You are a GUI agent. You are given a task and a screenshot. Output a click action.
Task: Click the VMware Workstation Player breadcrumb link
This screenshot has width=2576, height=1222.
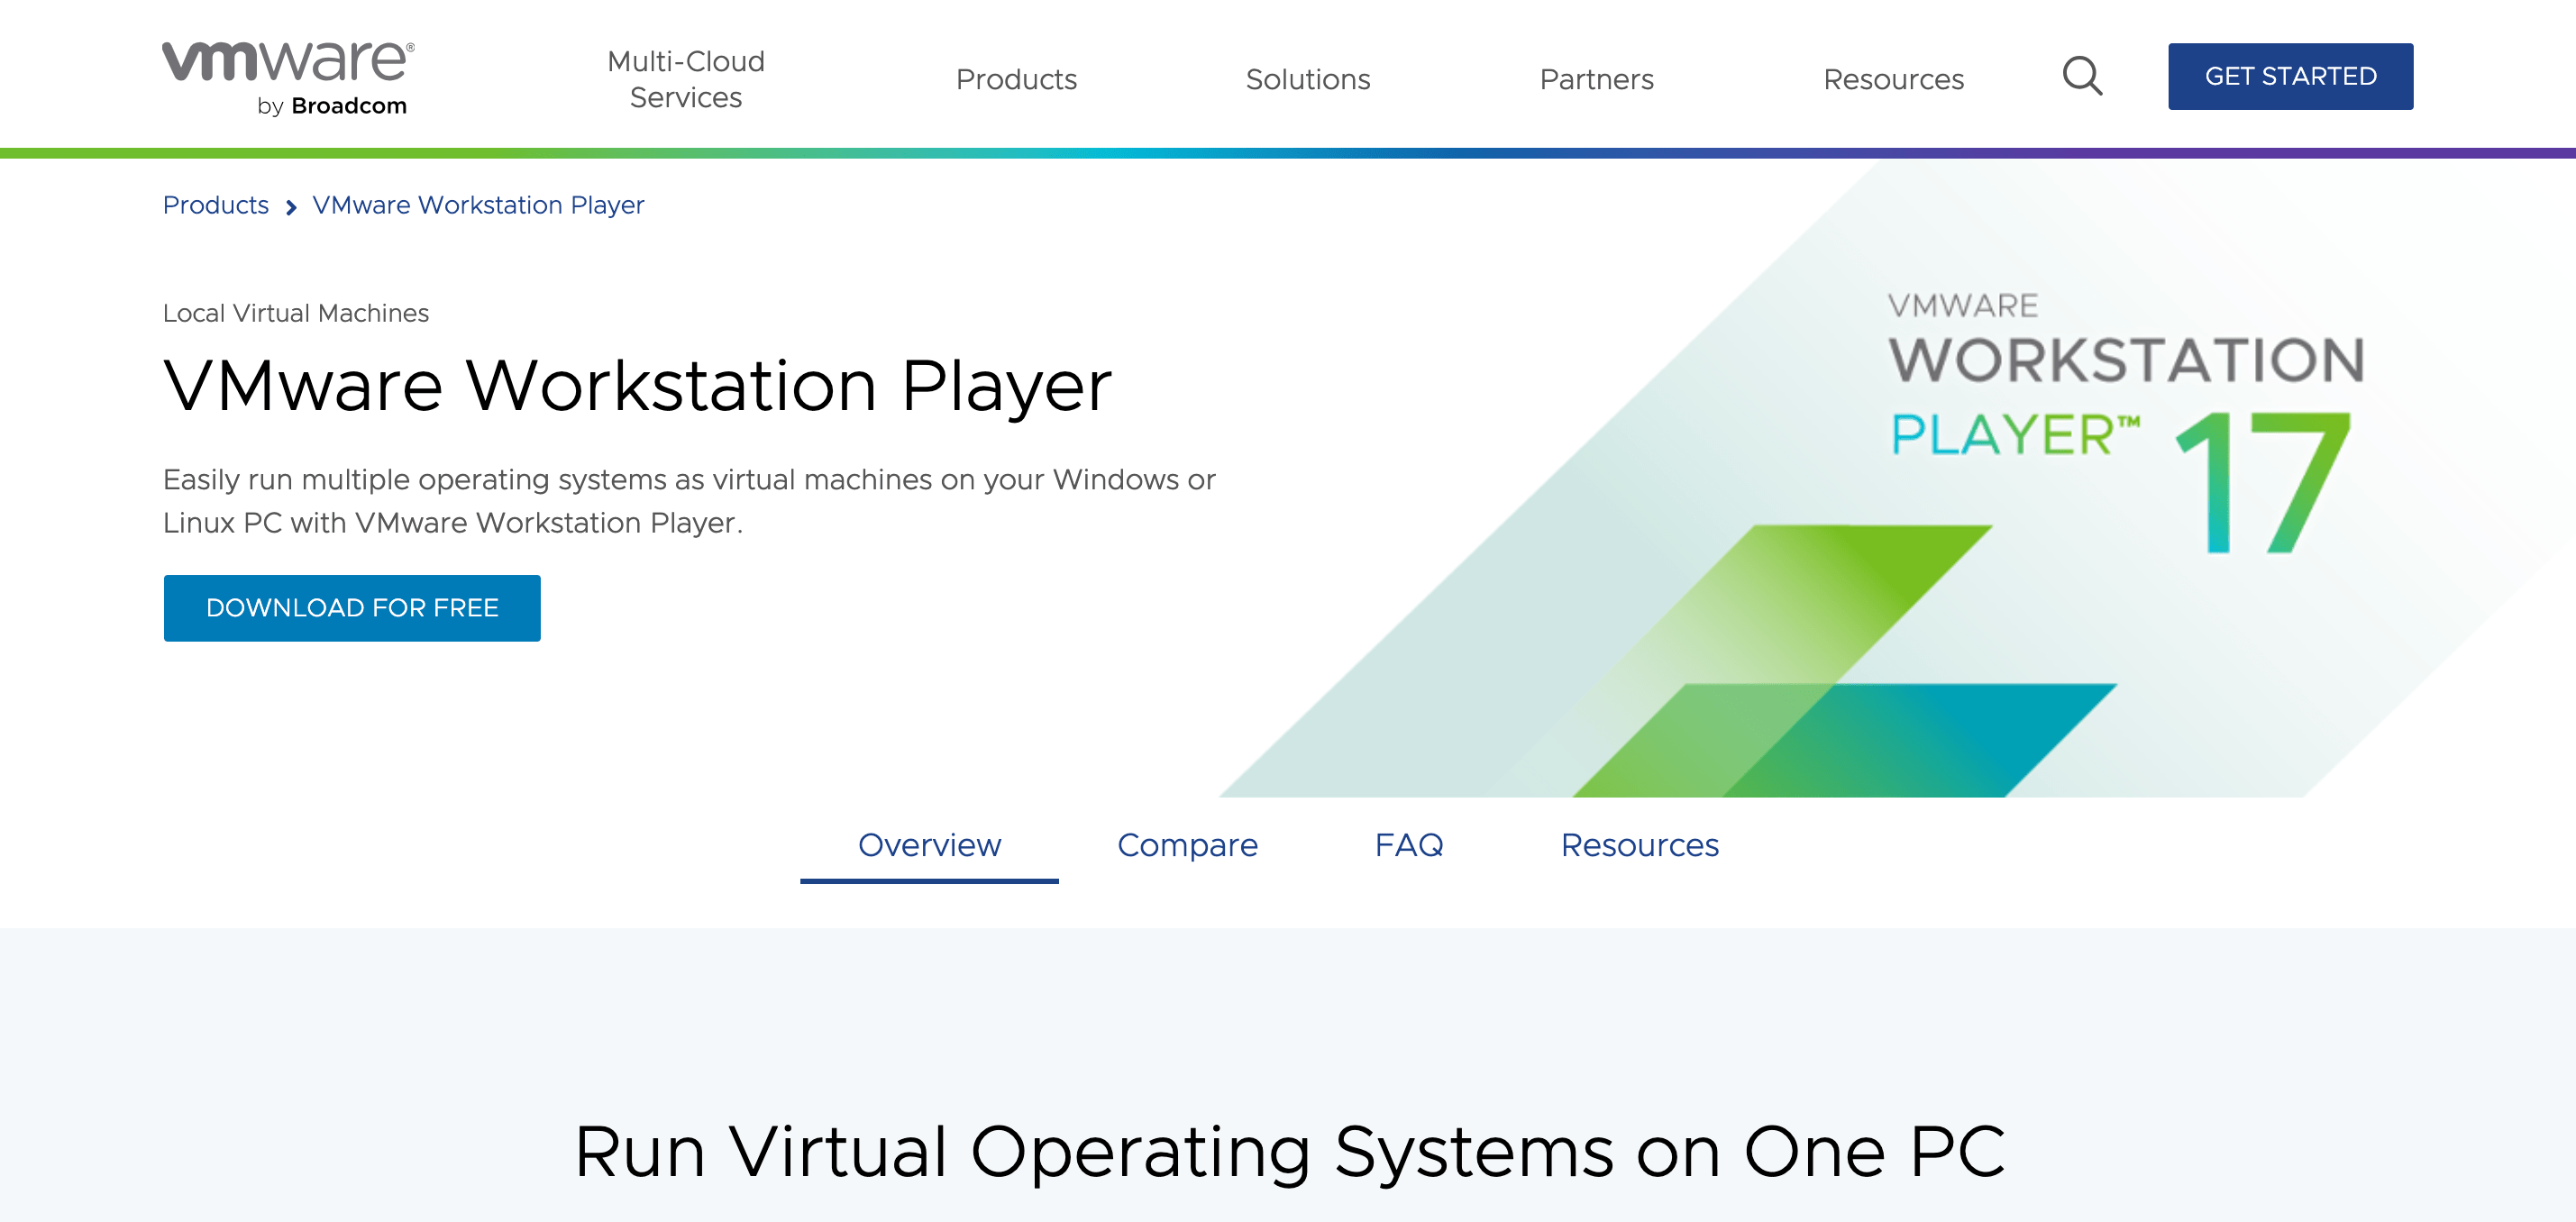[478, 205]
